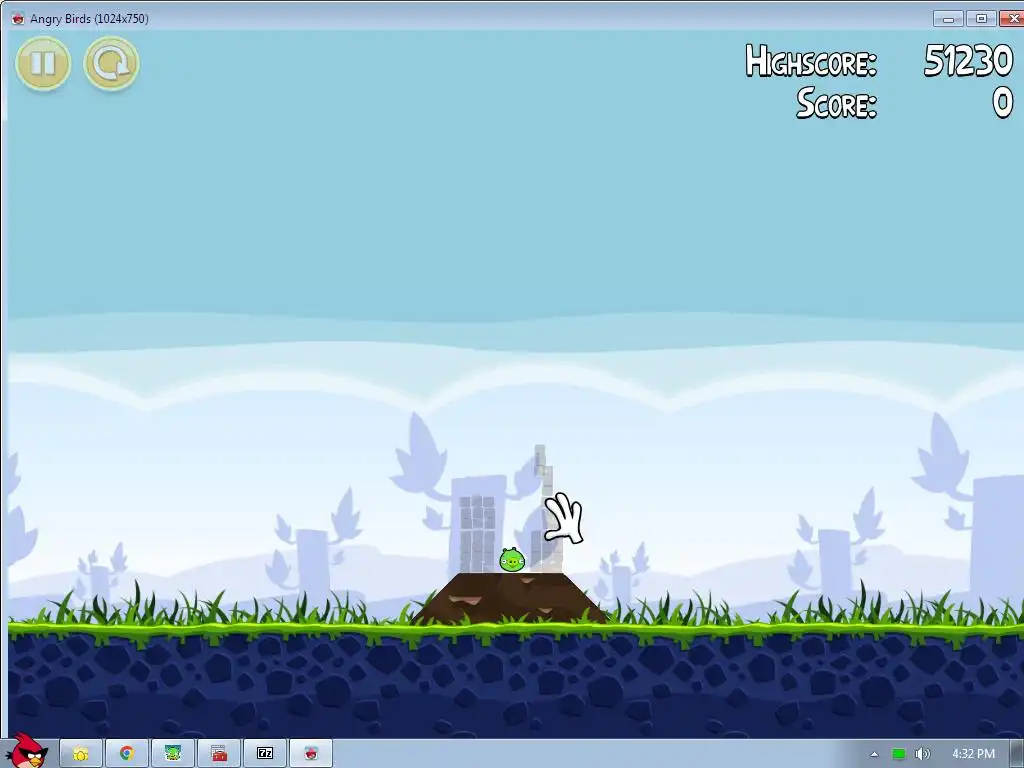Click the green pig on the hill

512,560
